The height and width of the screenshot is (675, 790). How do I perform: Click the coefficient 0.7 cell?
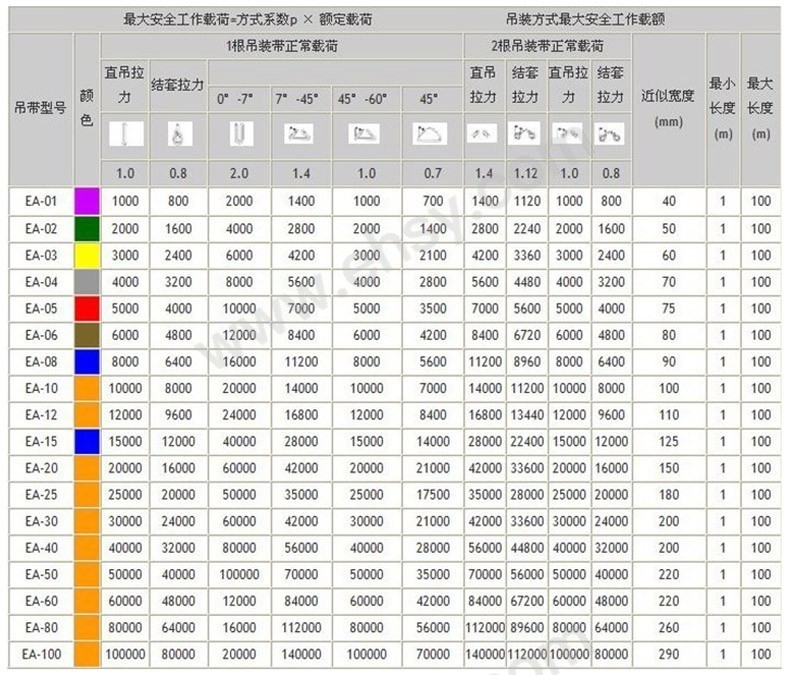pyautogui.click(x=433, y=174)
